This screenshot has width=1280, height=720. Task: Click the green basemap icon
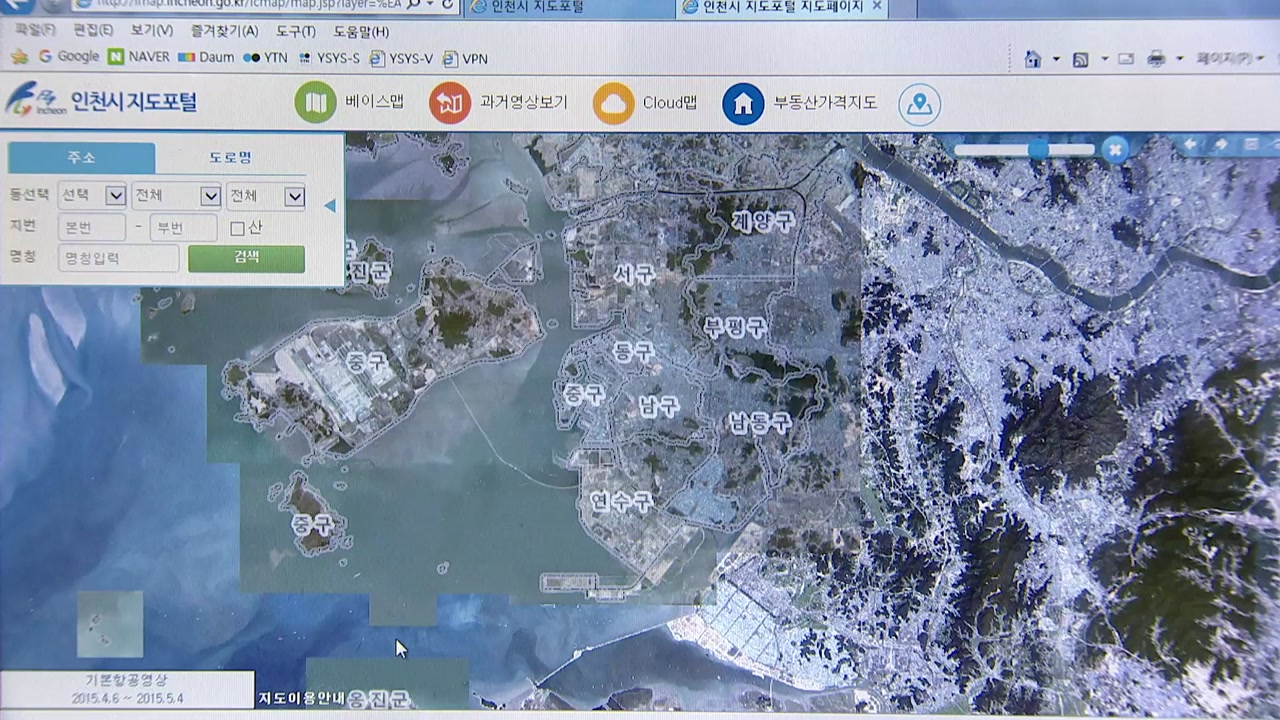coord(315,103)
